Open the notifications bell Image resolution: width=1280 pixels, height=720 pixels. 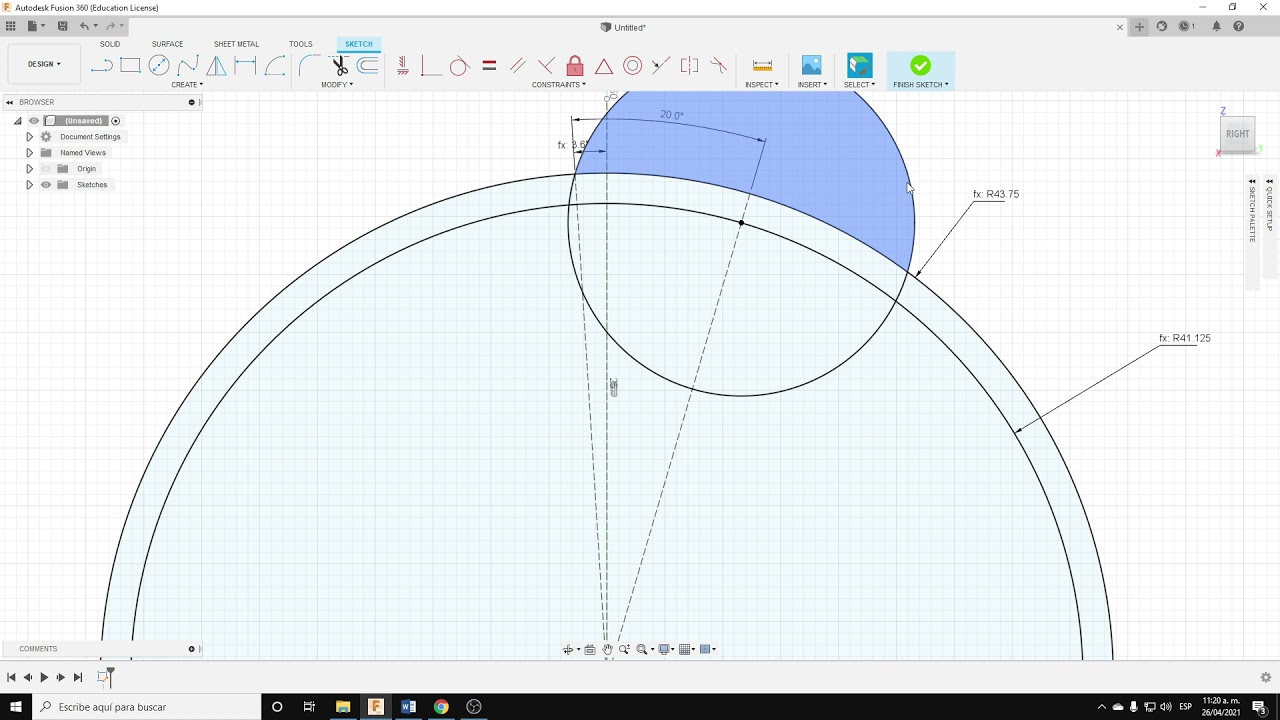click(x=1217, y=27)
